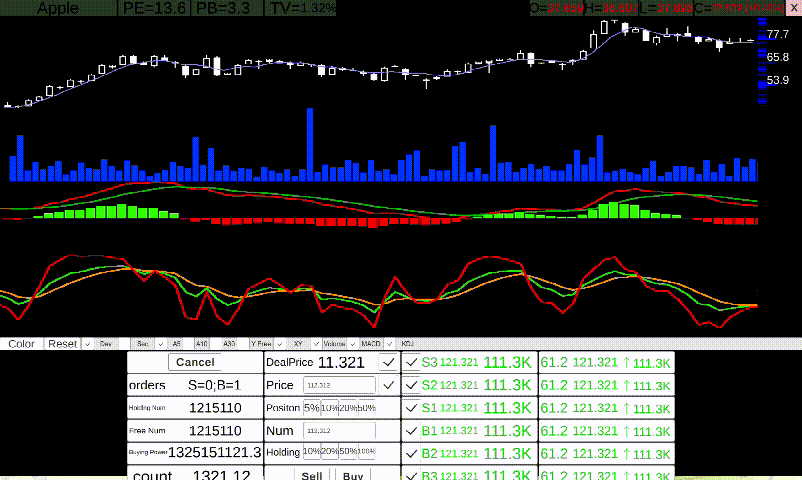
Task: Click the 65.8 price axis label
Action: [778, 57]
